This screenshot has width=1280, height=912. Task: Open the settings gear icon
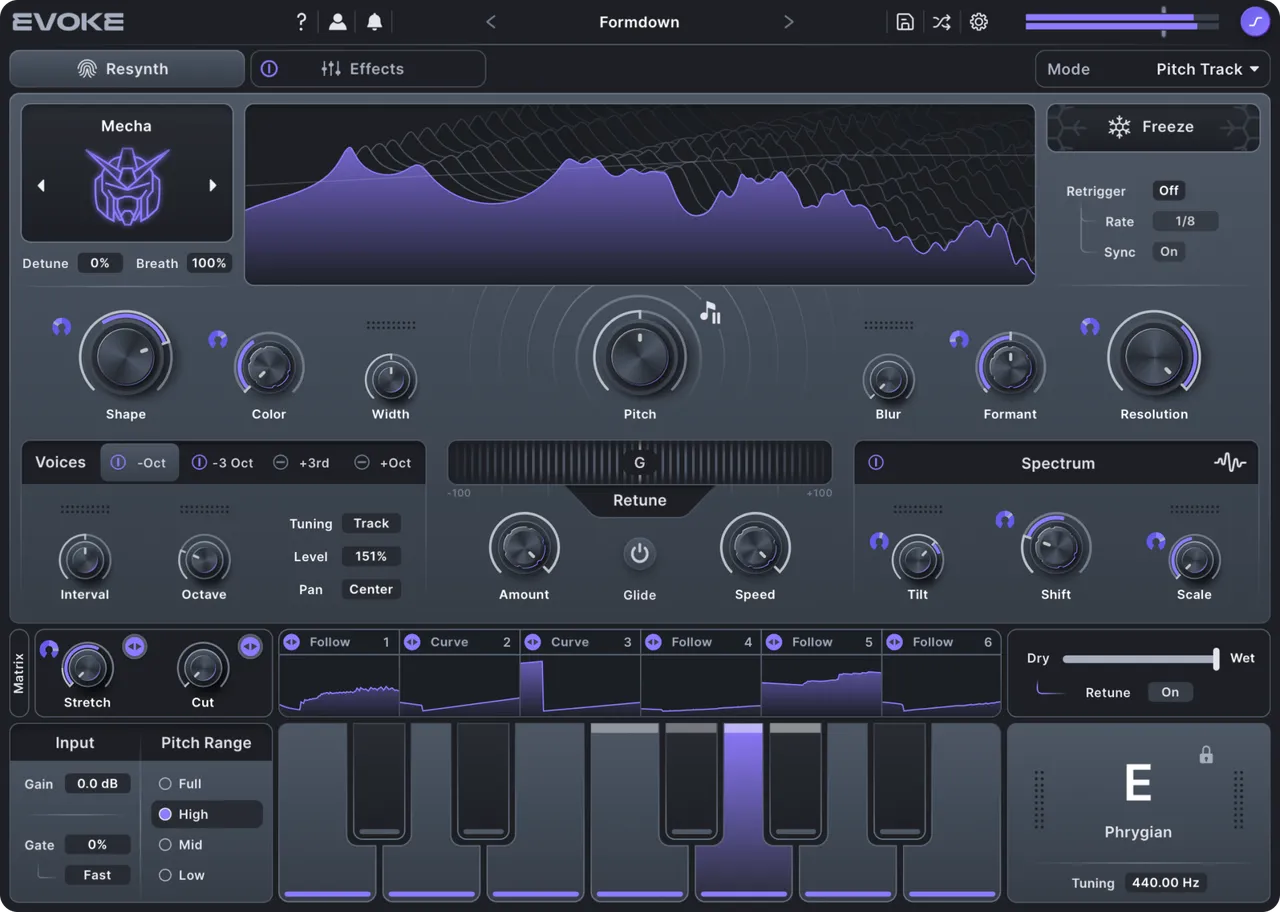978,21
